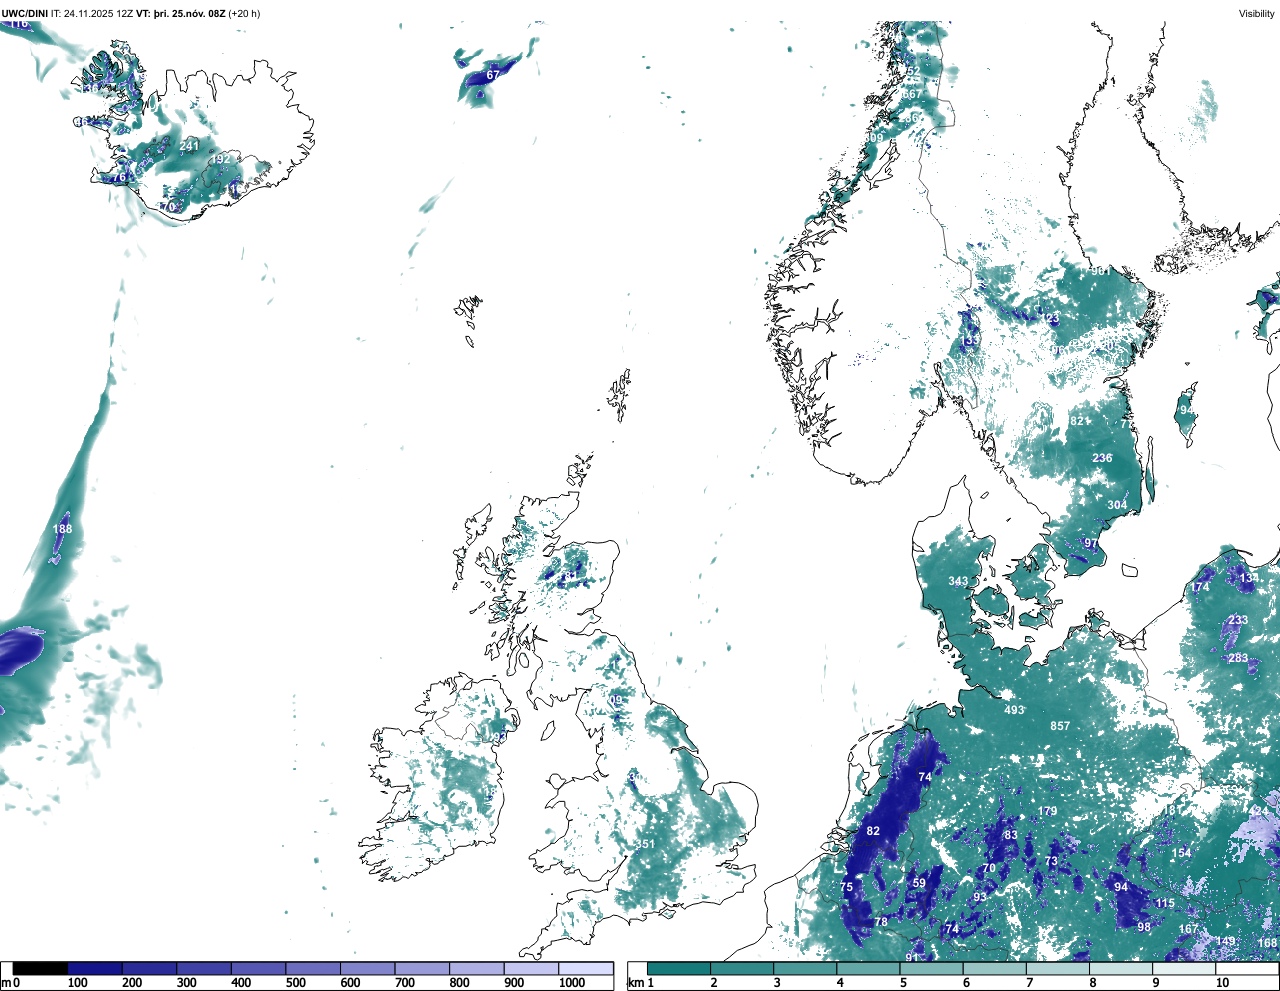
Task: Click the map value '154' in eastern Germany
Action: 1182,853
